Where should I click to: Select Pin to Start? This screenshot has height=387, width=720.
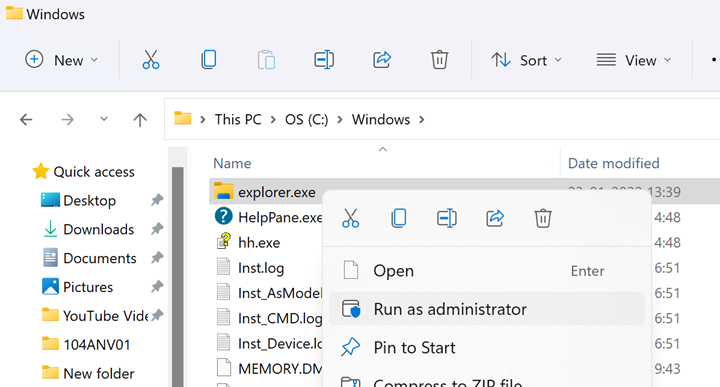point(487,348)
